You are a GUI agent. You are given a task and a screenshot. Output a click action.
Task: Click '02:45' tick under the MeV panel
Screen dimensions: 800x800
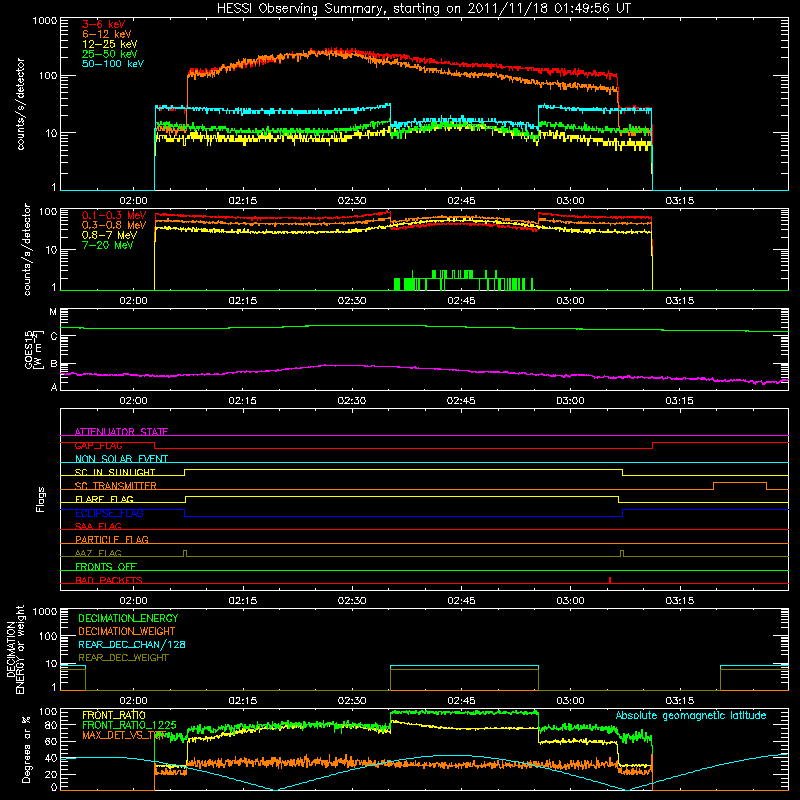click(461, 301)
